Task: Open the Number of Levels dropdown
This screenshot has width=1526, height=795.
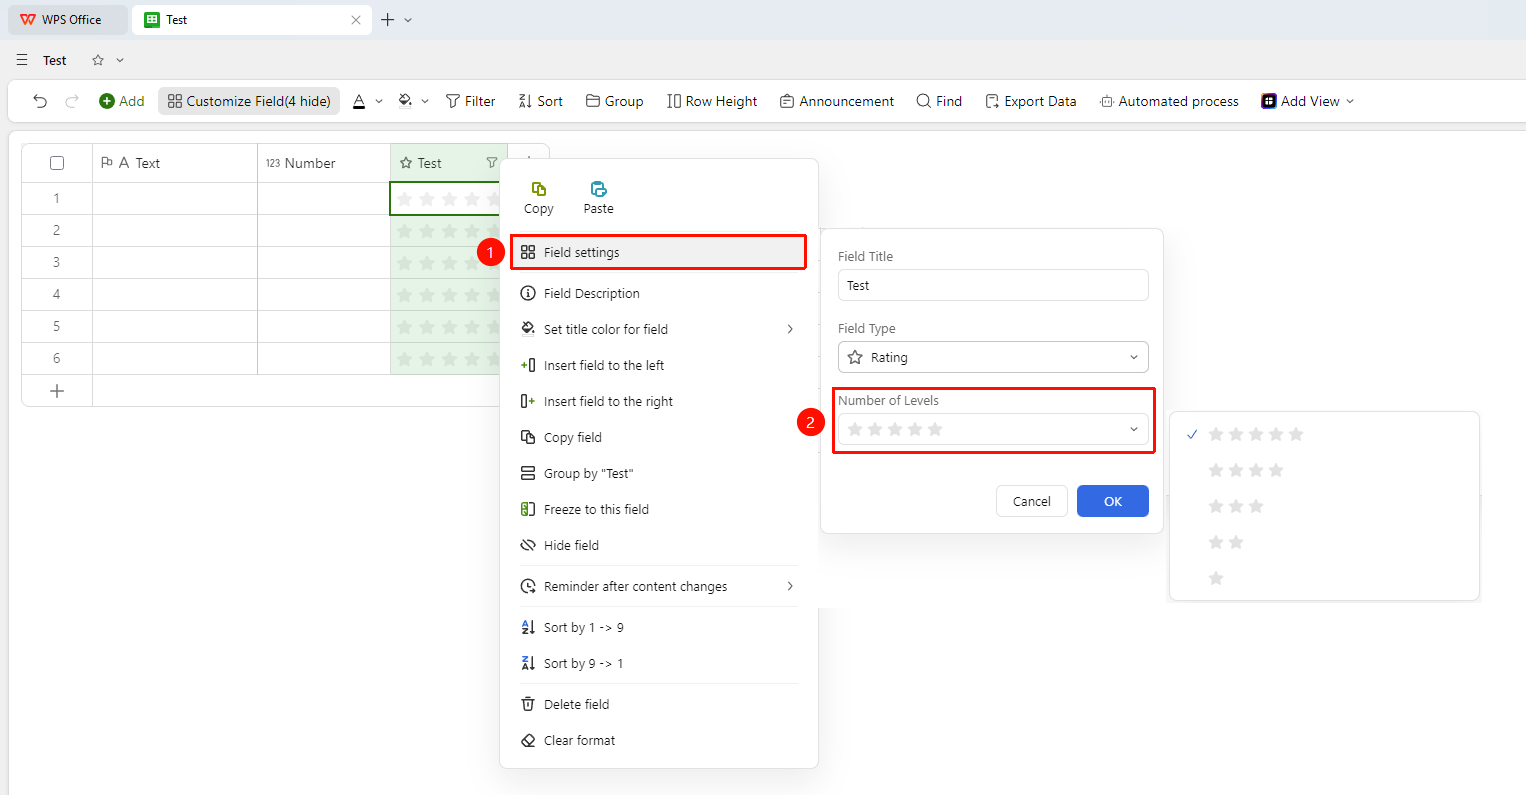Action: click(993, 429)
